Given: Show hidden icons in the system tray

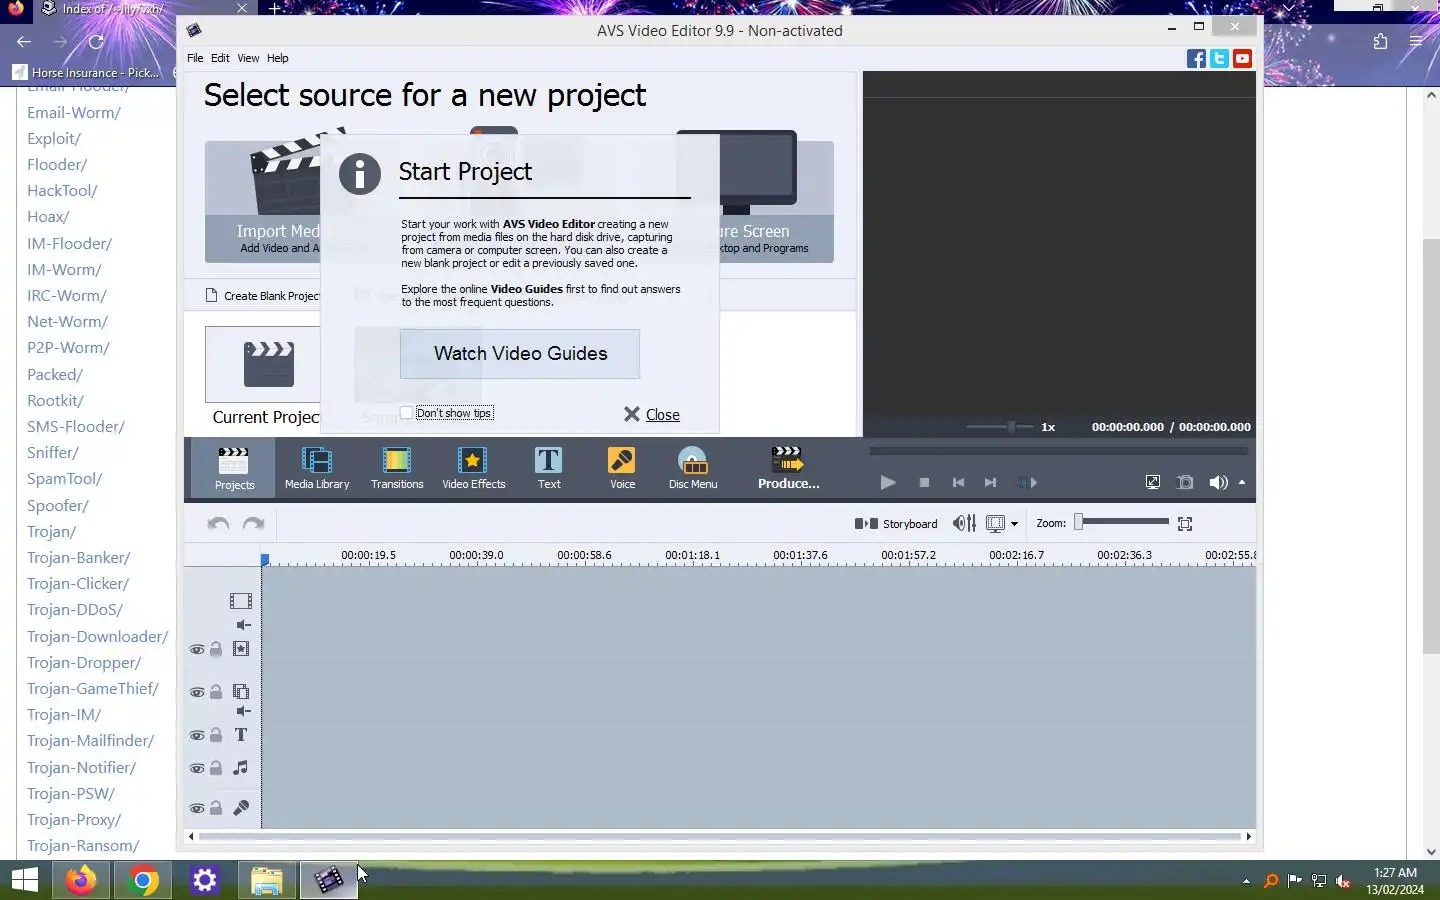Looking at the screenshot, I should point(1246,881).
